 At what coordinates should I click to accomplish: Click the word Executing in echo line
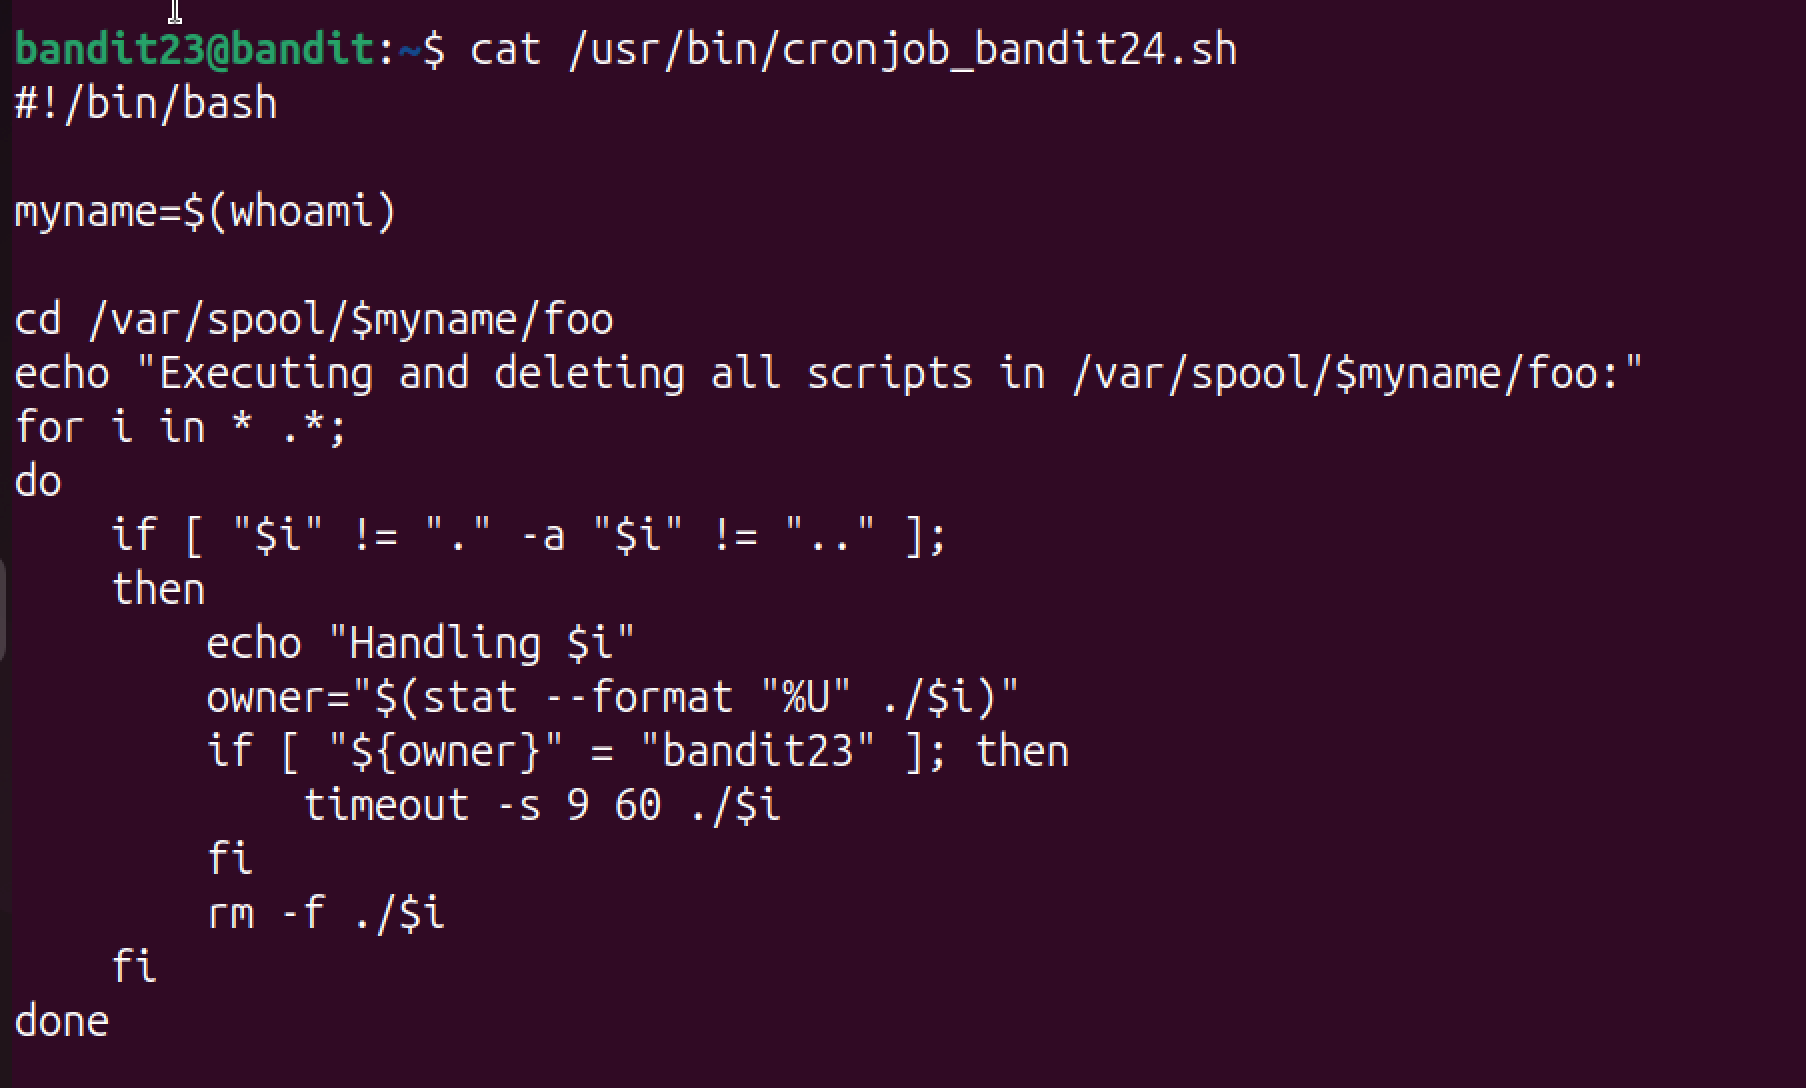pyautogui.click(x=266, y=374)
